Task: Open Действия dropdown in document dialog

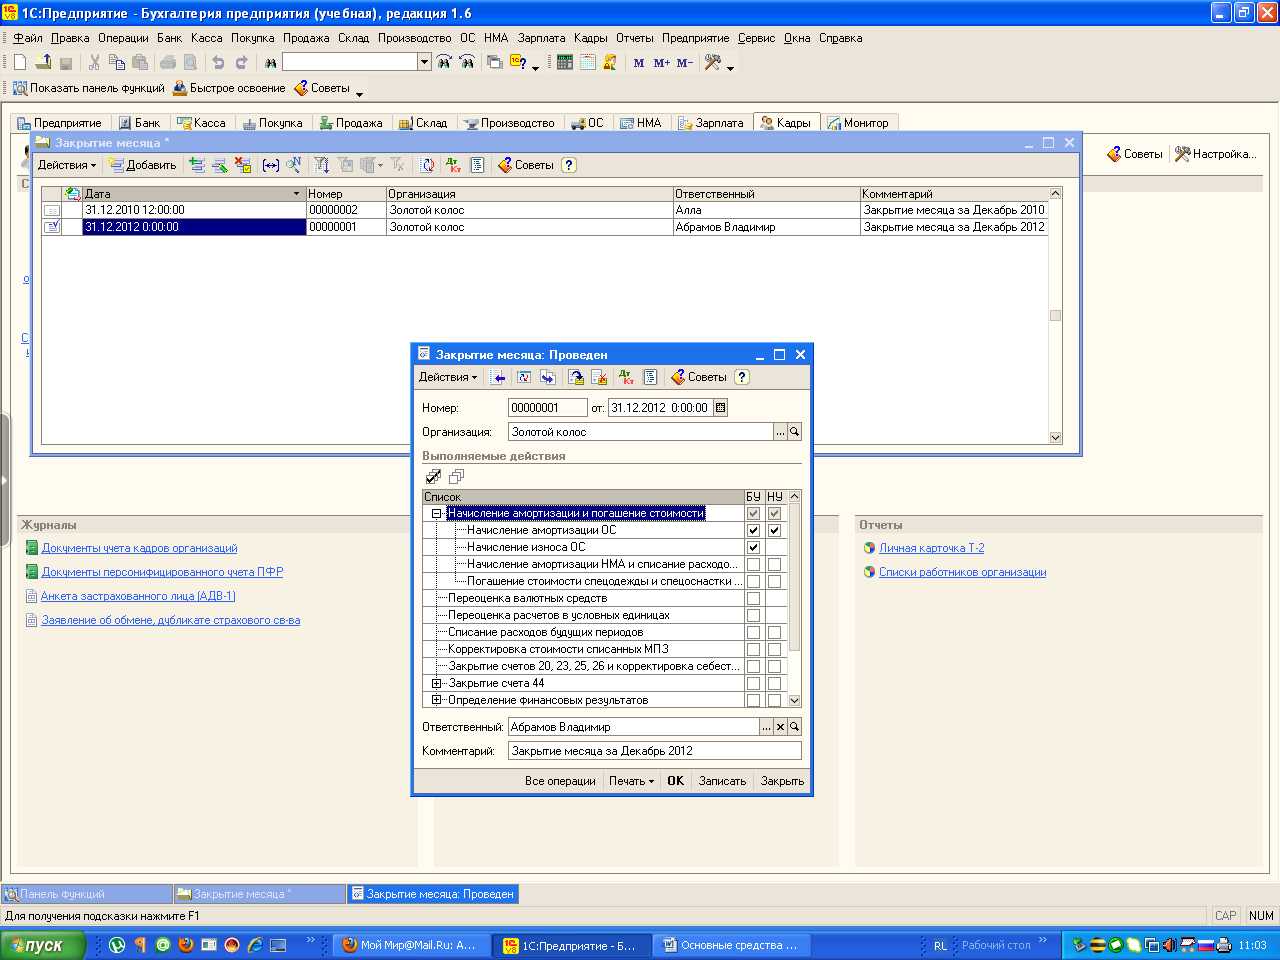Action: tap(448, 377)
